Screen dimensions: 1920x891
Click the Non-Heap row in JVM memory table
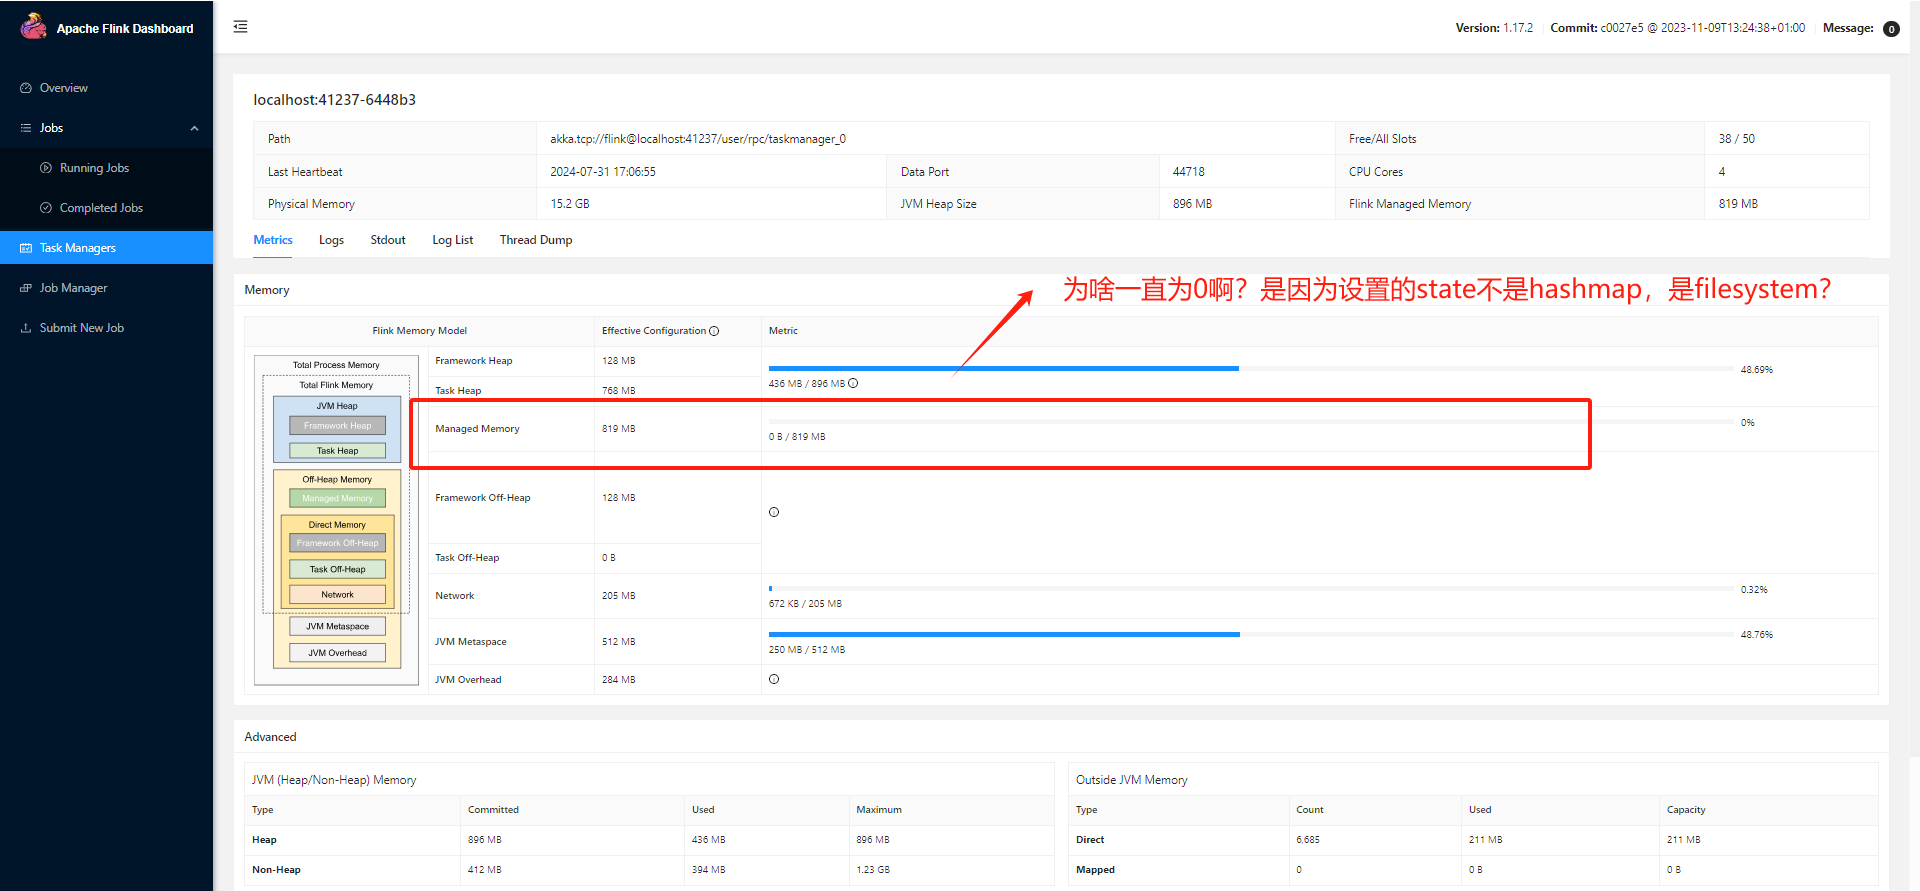tap(648, 870)
